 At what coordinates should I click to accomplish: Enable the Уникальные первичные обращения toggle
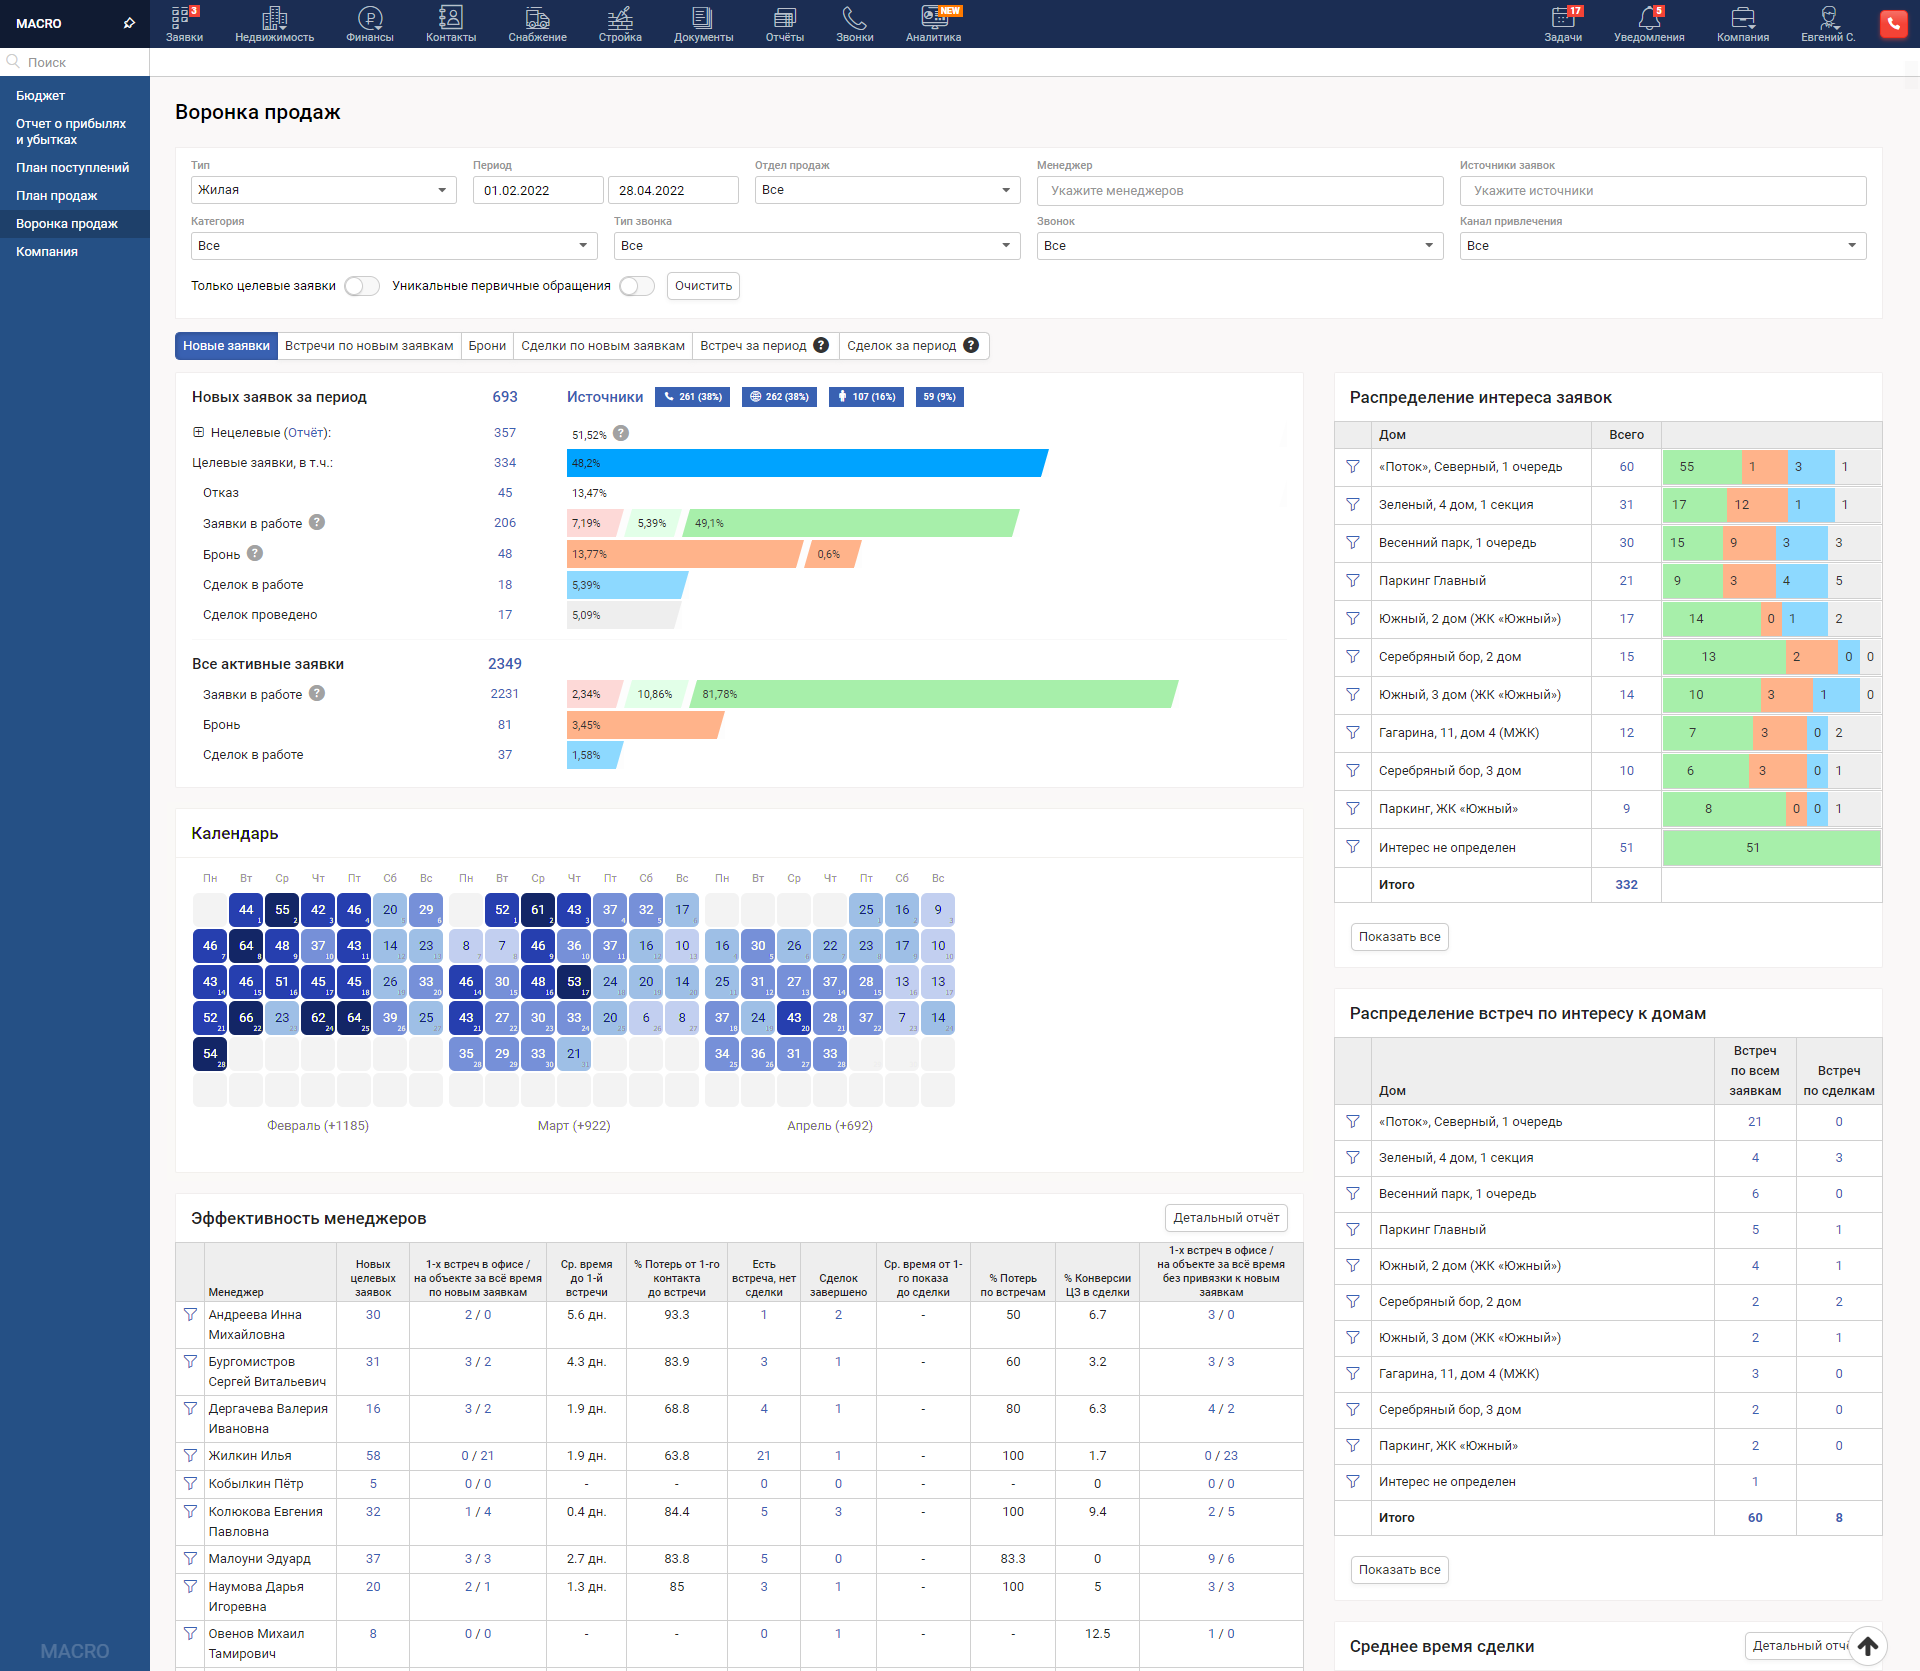click(636, 286)
